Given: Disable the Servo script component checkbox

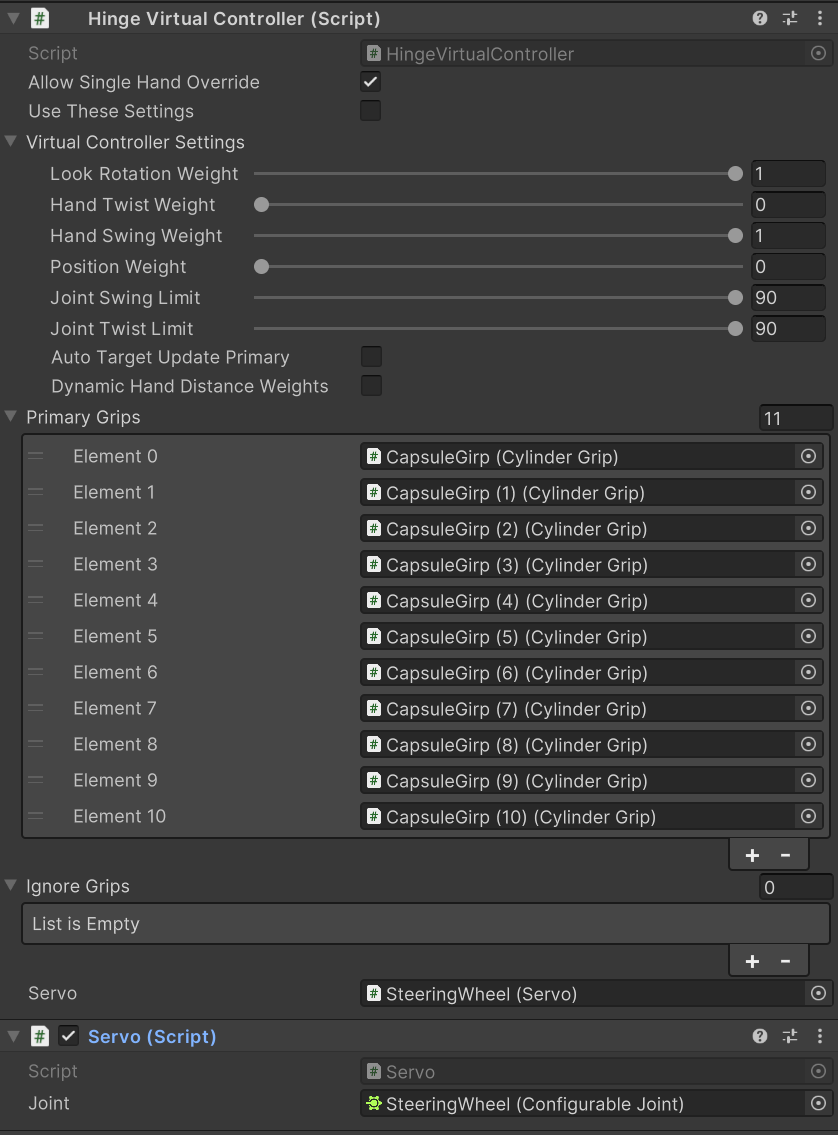Looking at the screenshot, I should 68,1036.
